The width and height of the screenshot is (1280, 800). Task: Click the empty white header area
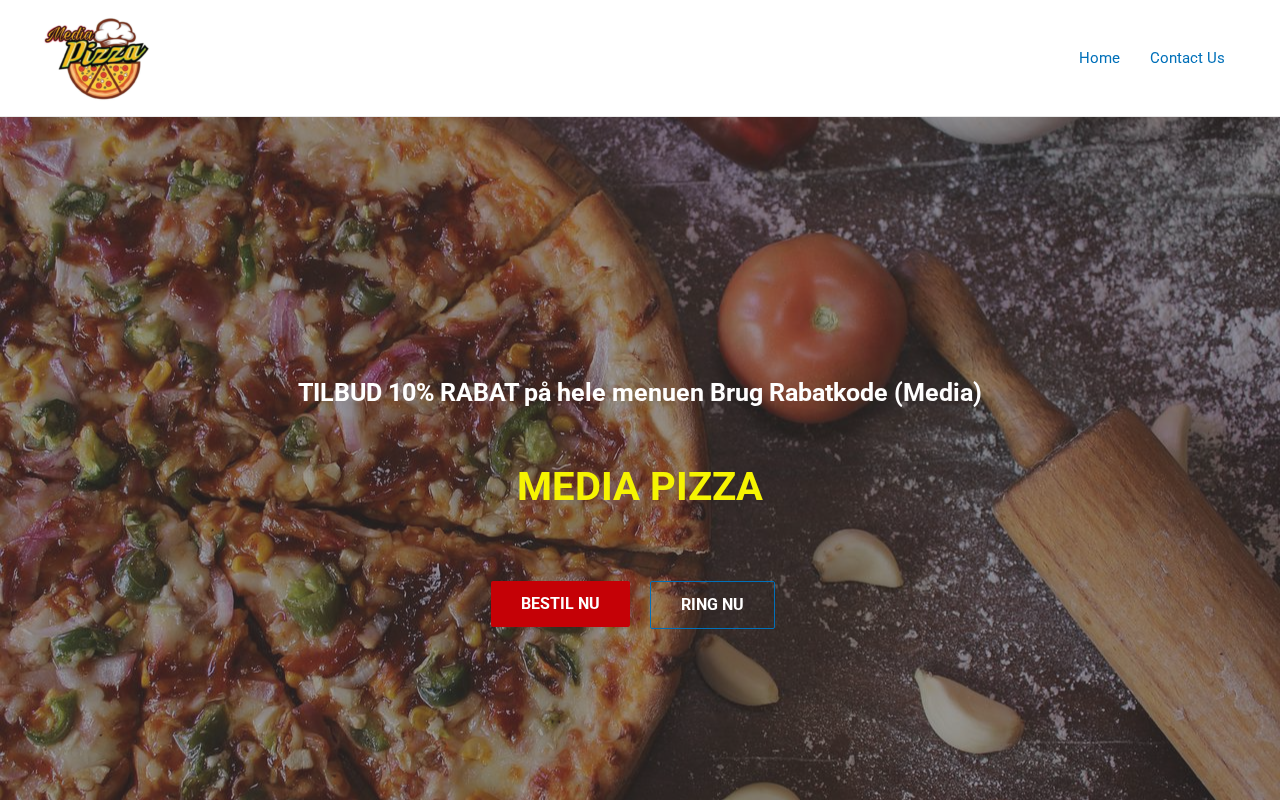click(x=600, y=58)
